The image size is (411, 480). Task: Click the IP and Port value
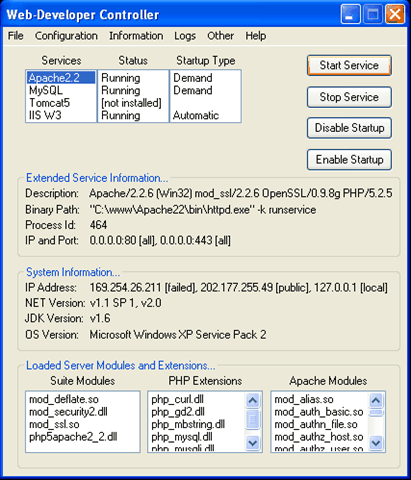160,240
